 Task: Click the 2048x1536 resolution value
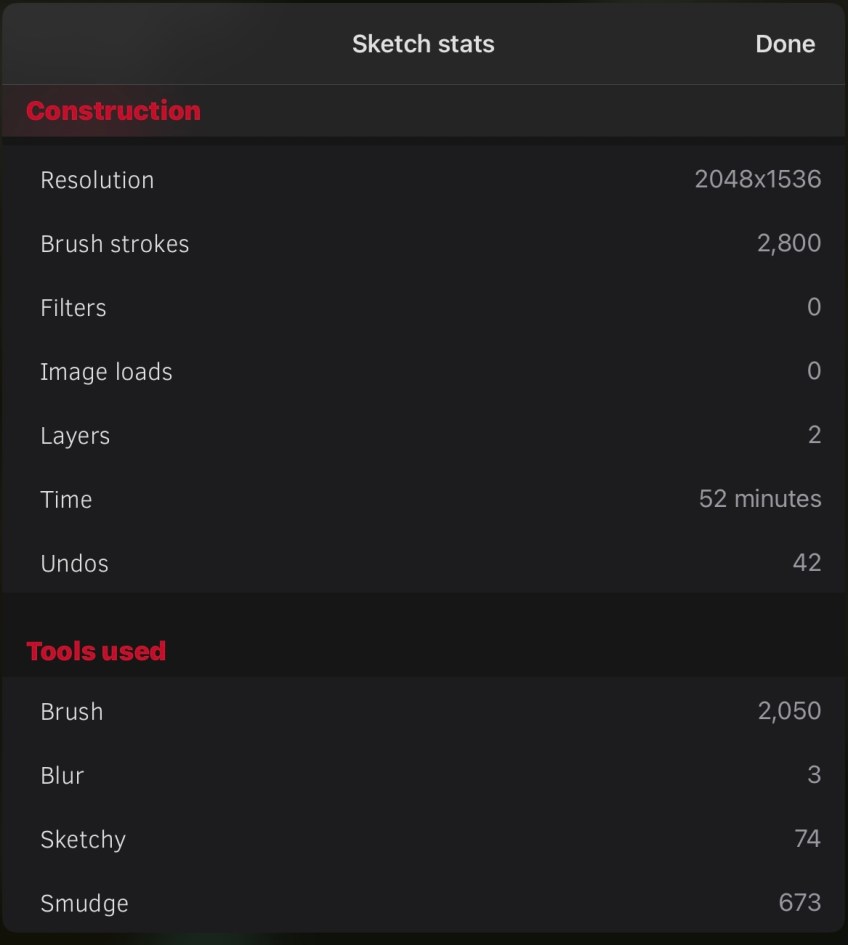coord(757,180)
